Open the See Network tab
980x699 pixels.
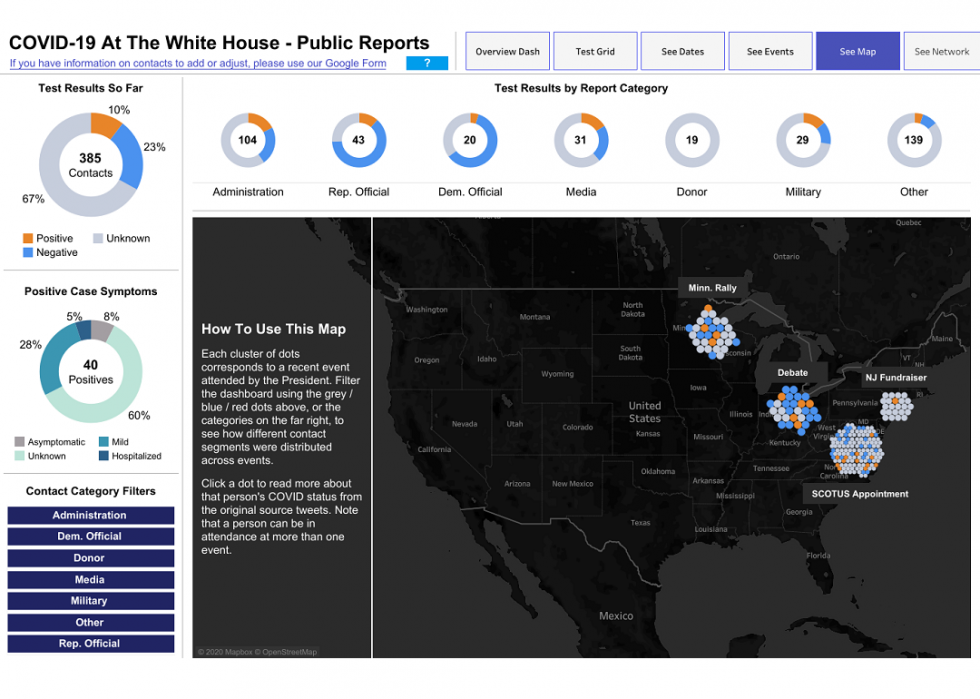942,51
